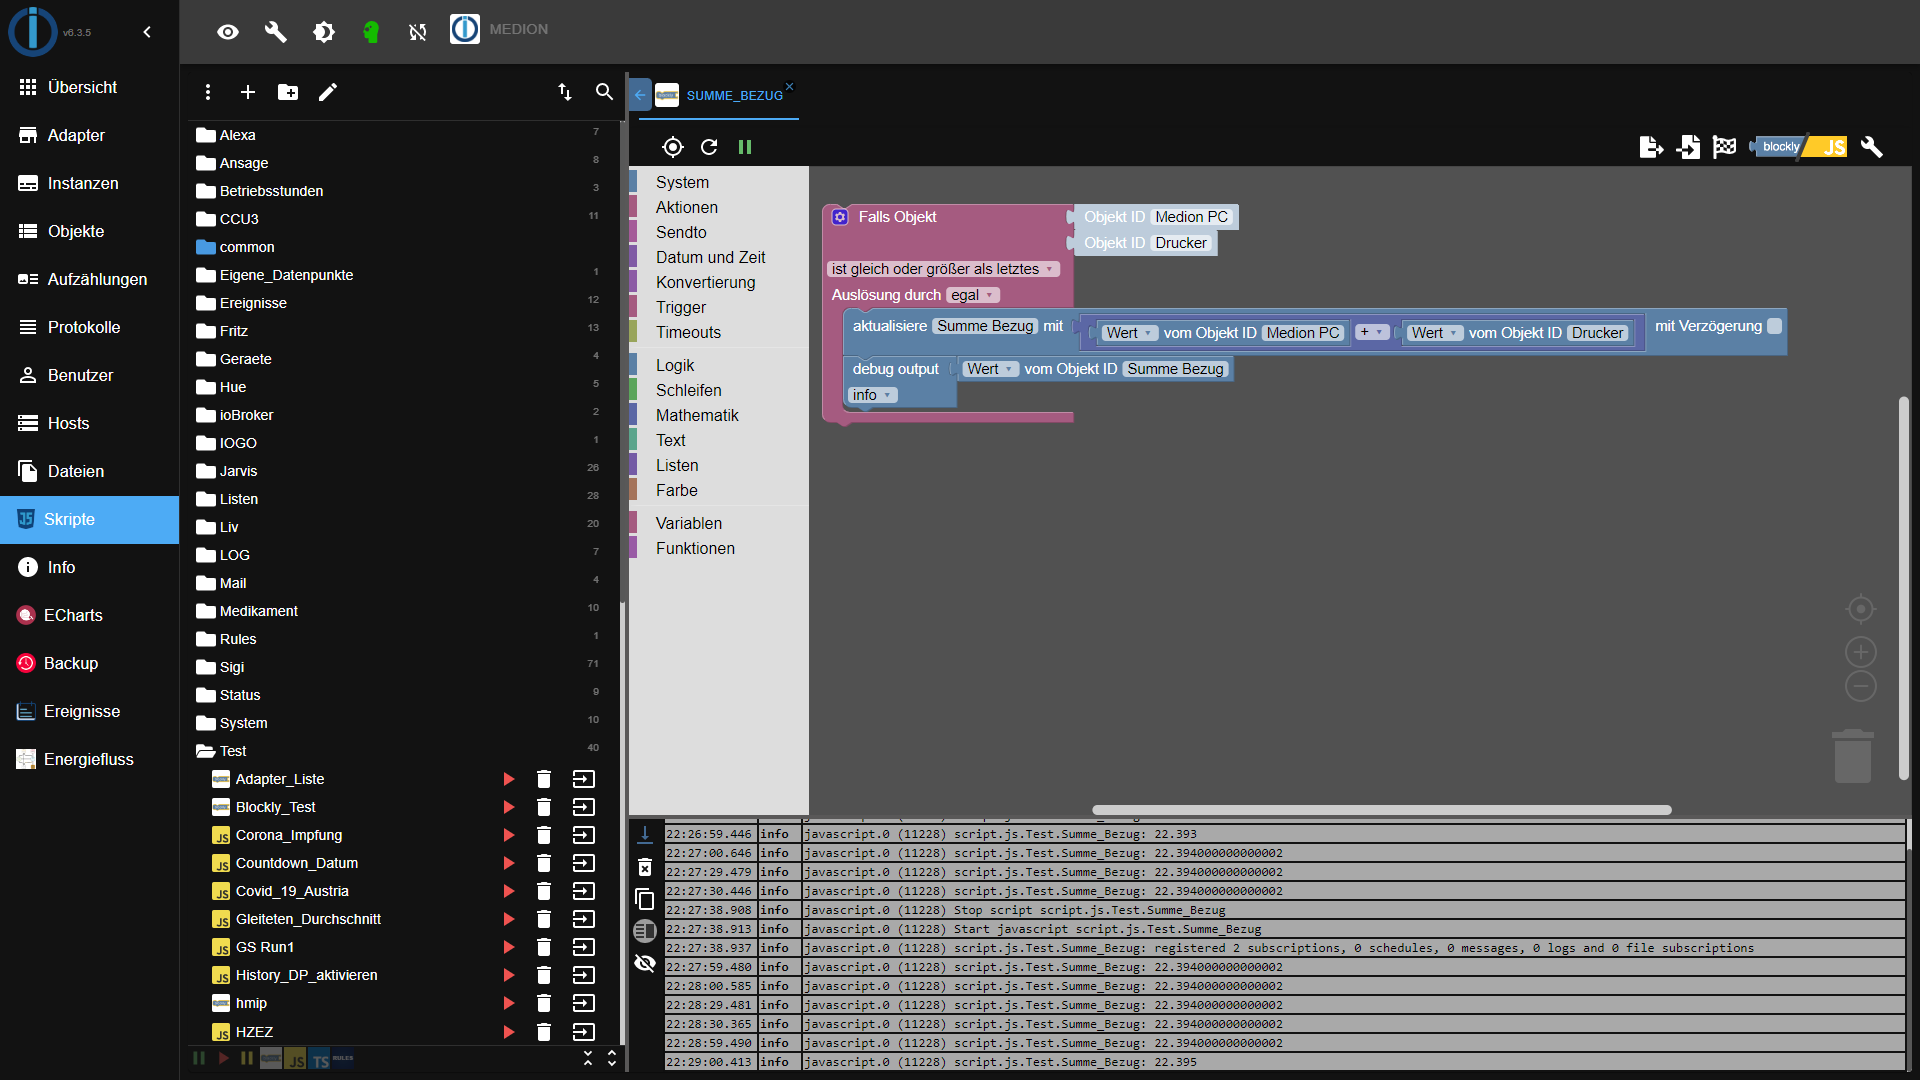Screen dimensions: 1920x1080
Task: Click locate script crosshair icon
Action: 673,147
